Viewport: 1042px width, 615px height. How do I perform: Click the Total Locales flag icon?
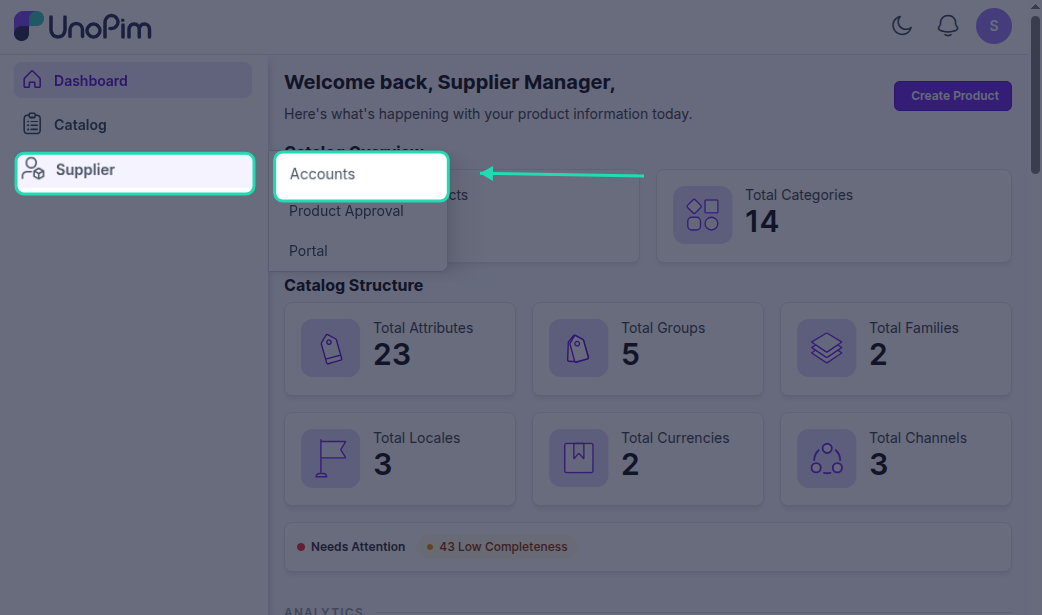click(x=330, y=458)
